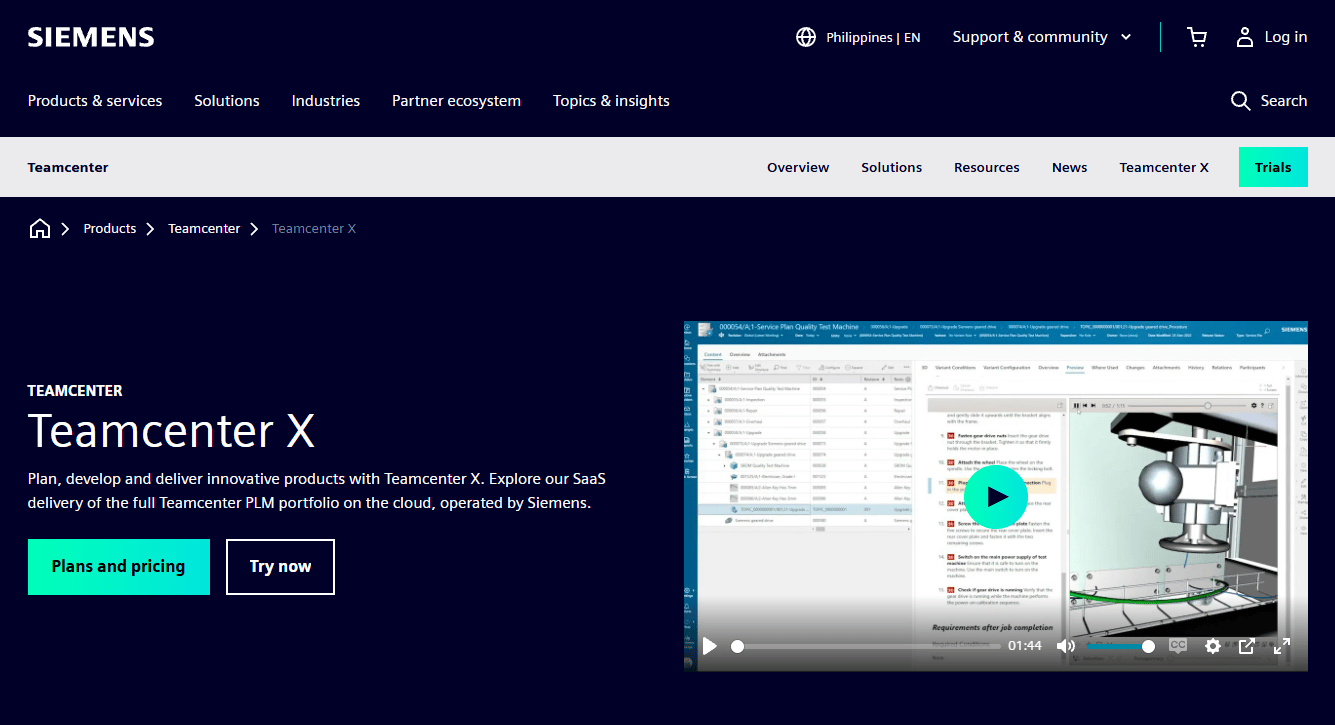
Task: Click the Try now button
Action: coord(280,567)
